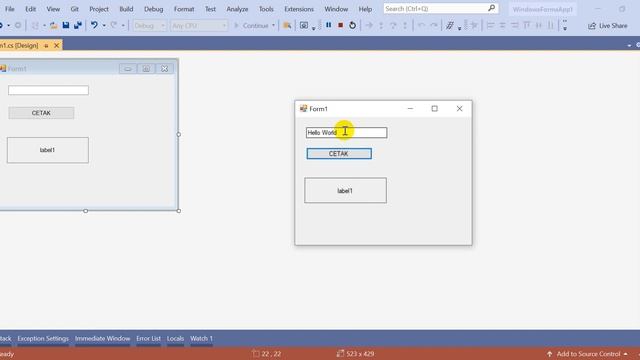Click the Step Over debug icon
This screenshot has height=360, width=640.
393,25
